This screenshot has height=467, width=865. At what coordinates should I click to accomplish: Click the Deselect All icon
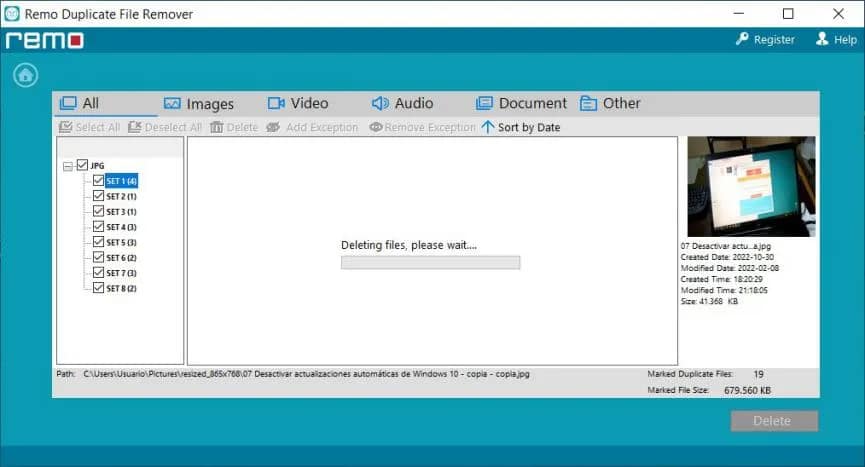coord(135,127)
